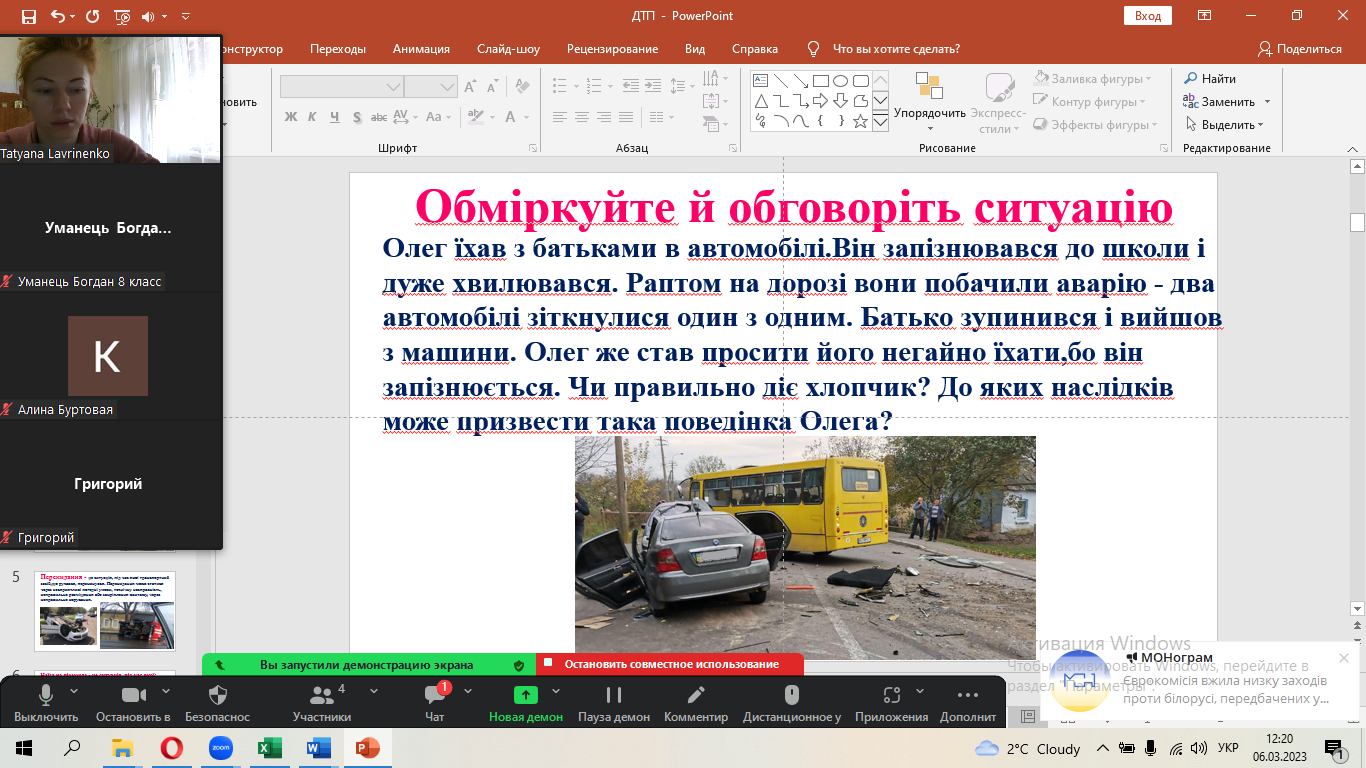
Task: Open the Справка ribbon tab
Action: [x=755, y=49]
